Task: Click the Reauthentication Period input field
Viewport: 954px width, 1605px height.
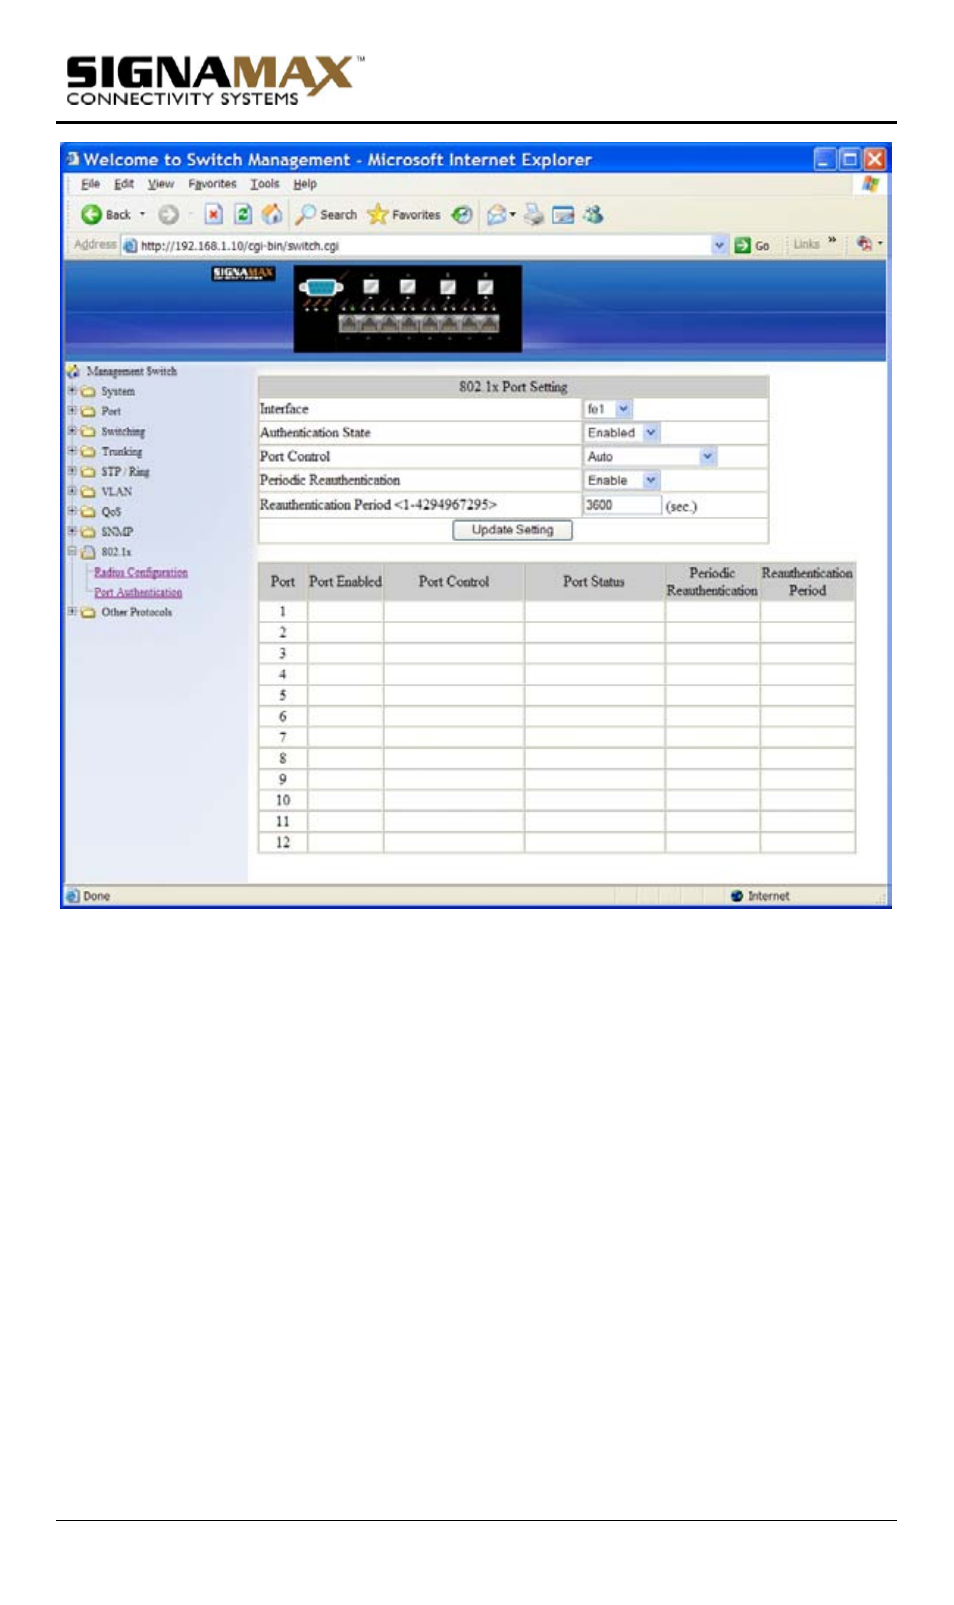Action: [622, 505]
